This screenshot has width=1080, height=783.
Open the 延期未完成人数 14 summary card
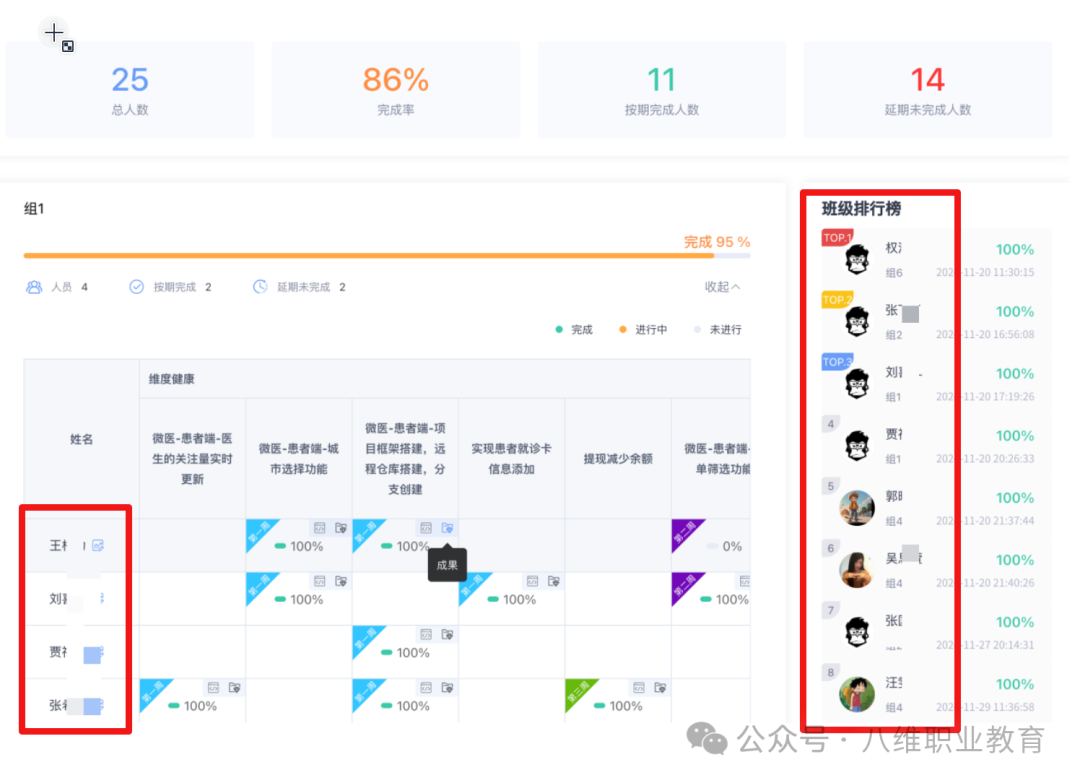pos(927,90)
